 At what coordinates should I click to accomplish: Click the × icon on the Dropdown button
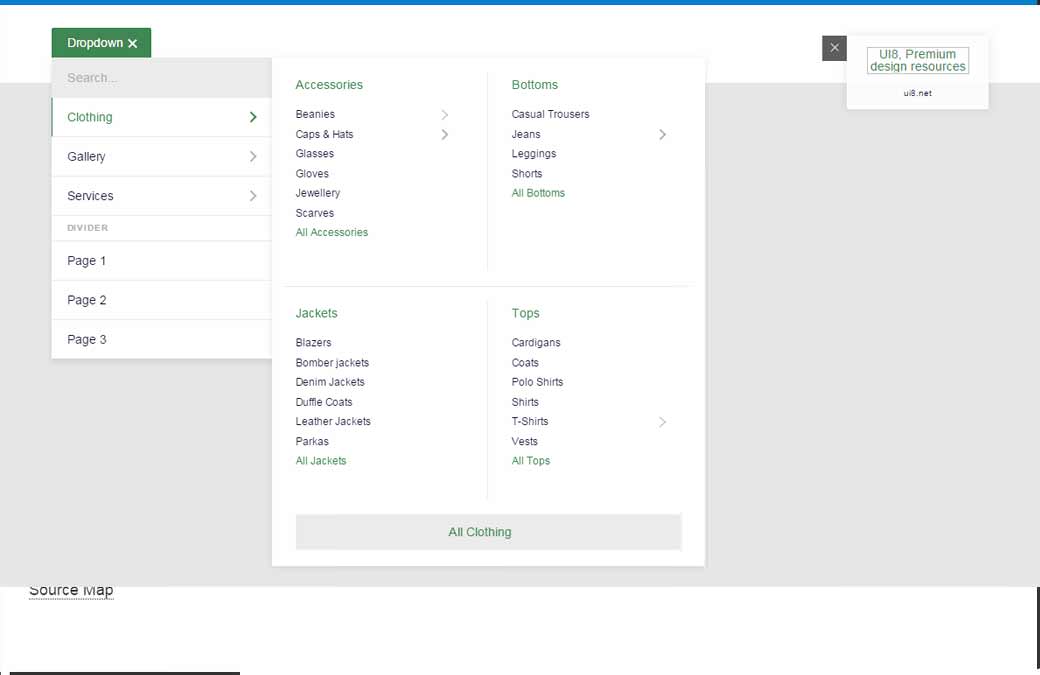[x=135, y=42]
